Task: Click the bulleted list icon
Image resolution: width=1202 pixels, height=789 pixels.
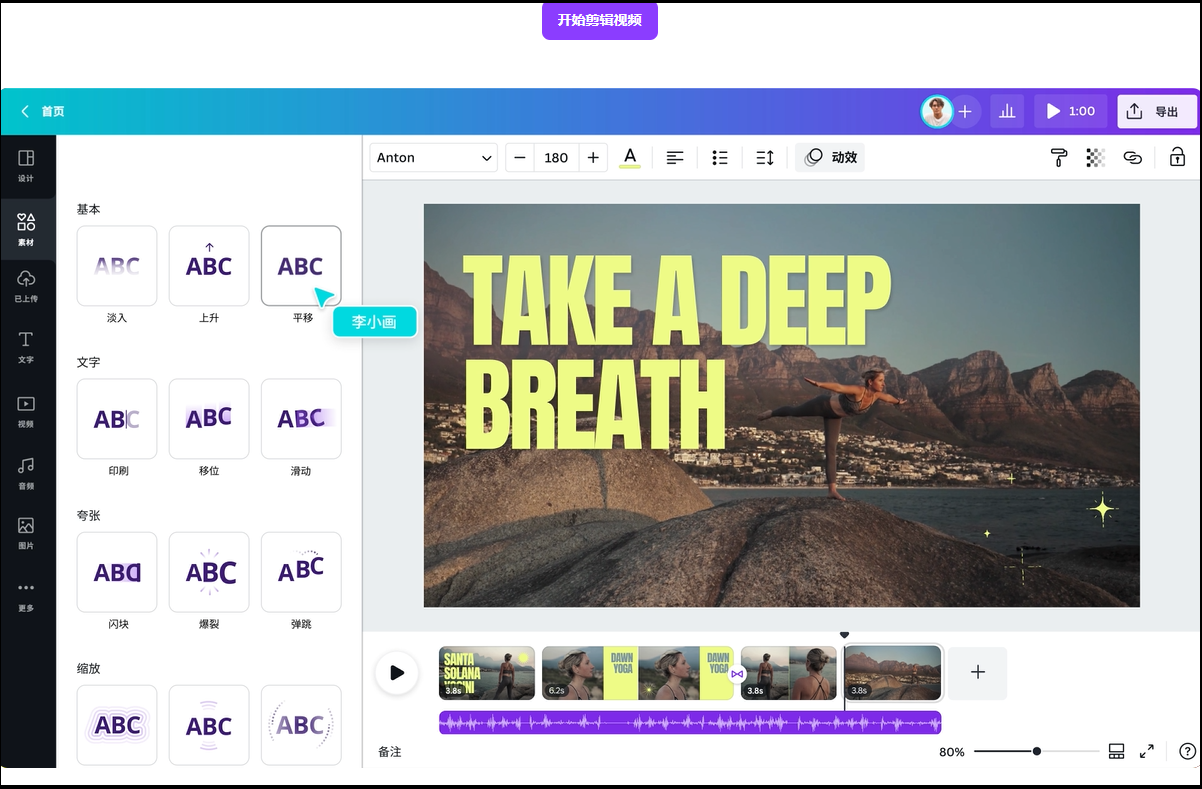Action: pos(720,157)
